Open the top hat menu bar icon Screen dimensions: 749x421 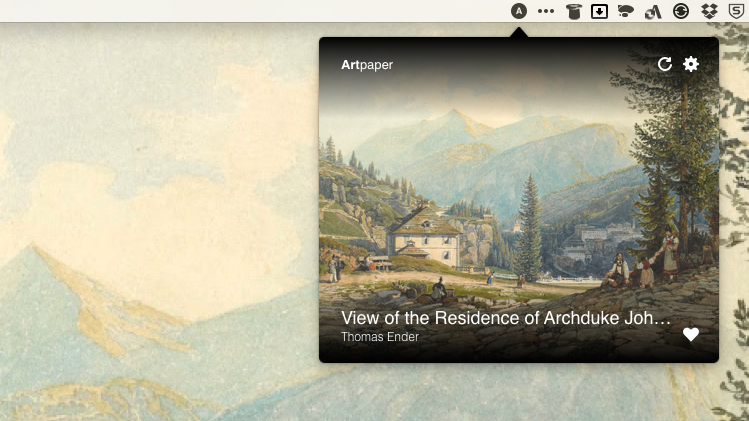(573, 11)
